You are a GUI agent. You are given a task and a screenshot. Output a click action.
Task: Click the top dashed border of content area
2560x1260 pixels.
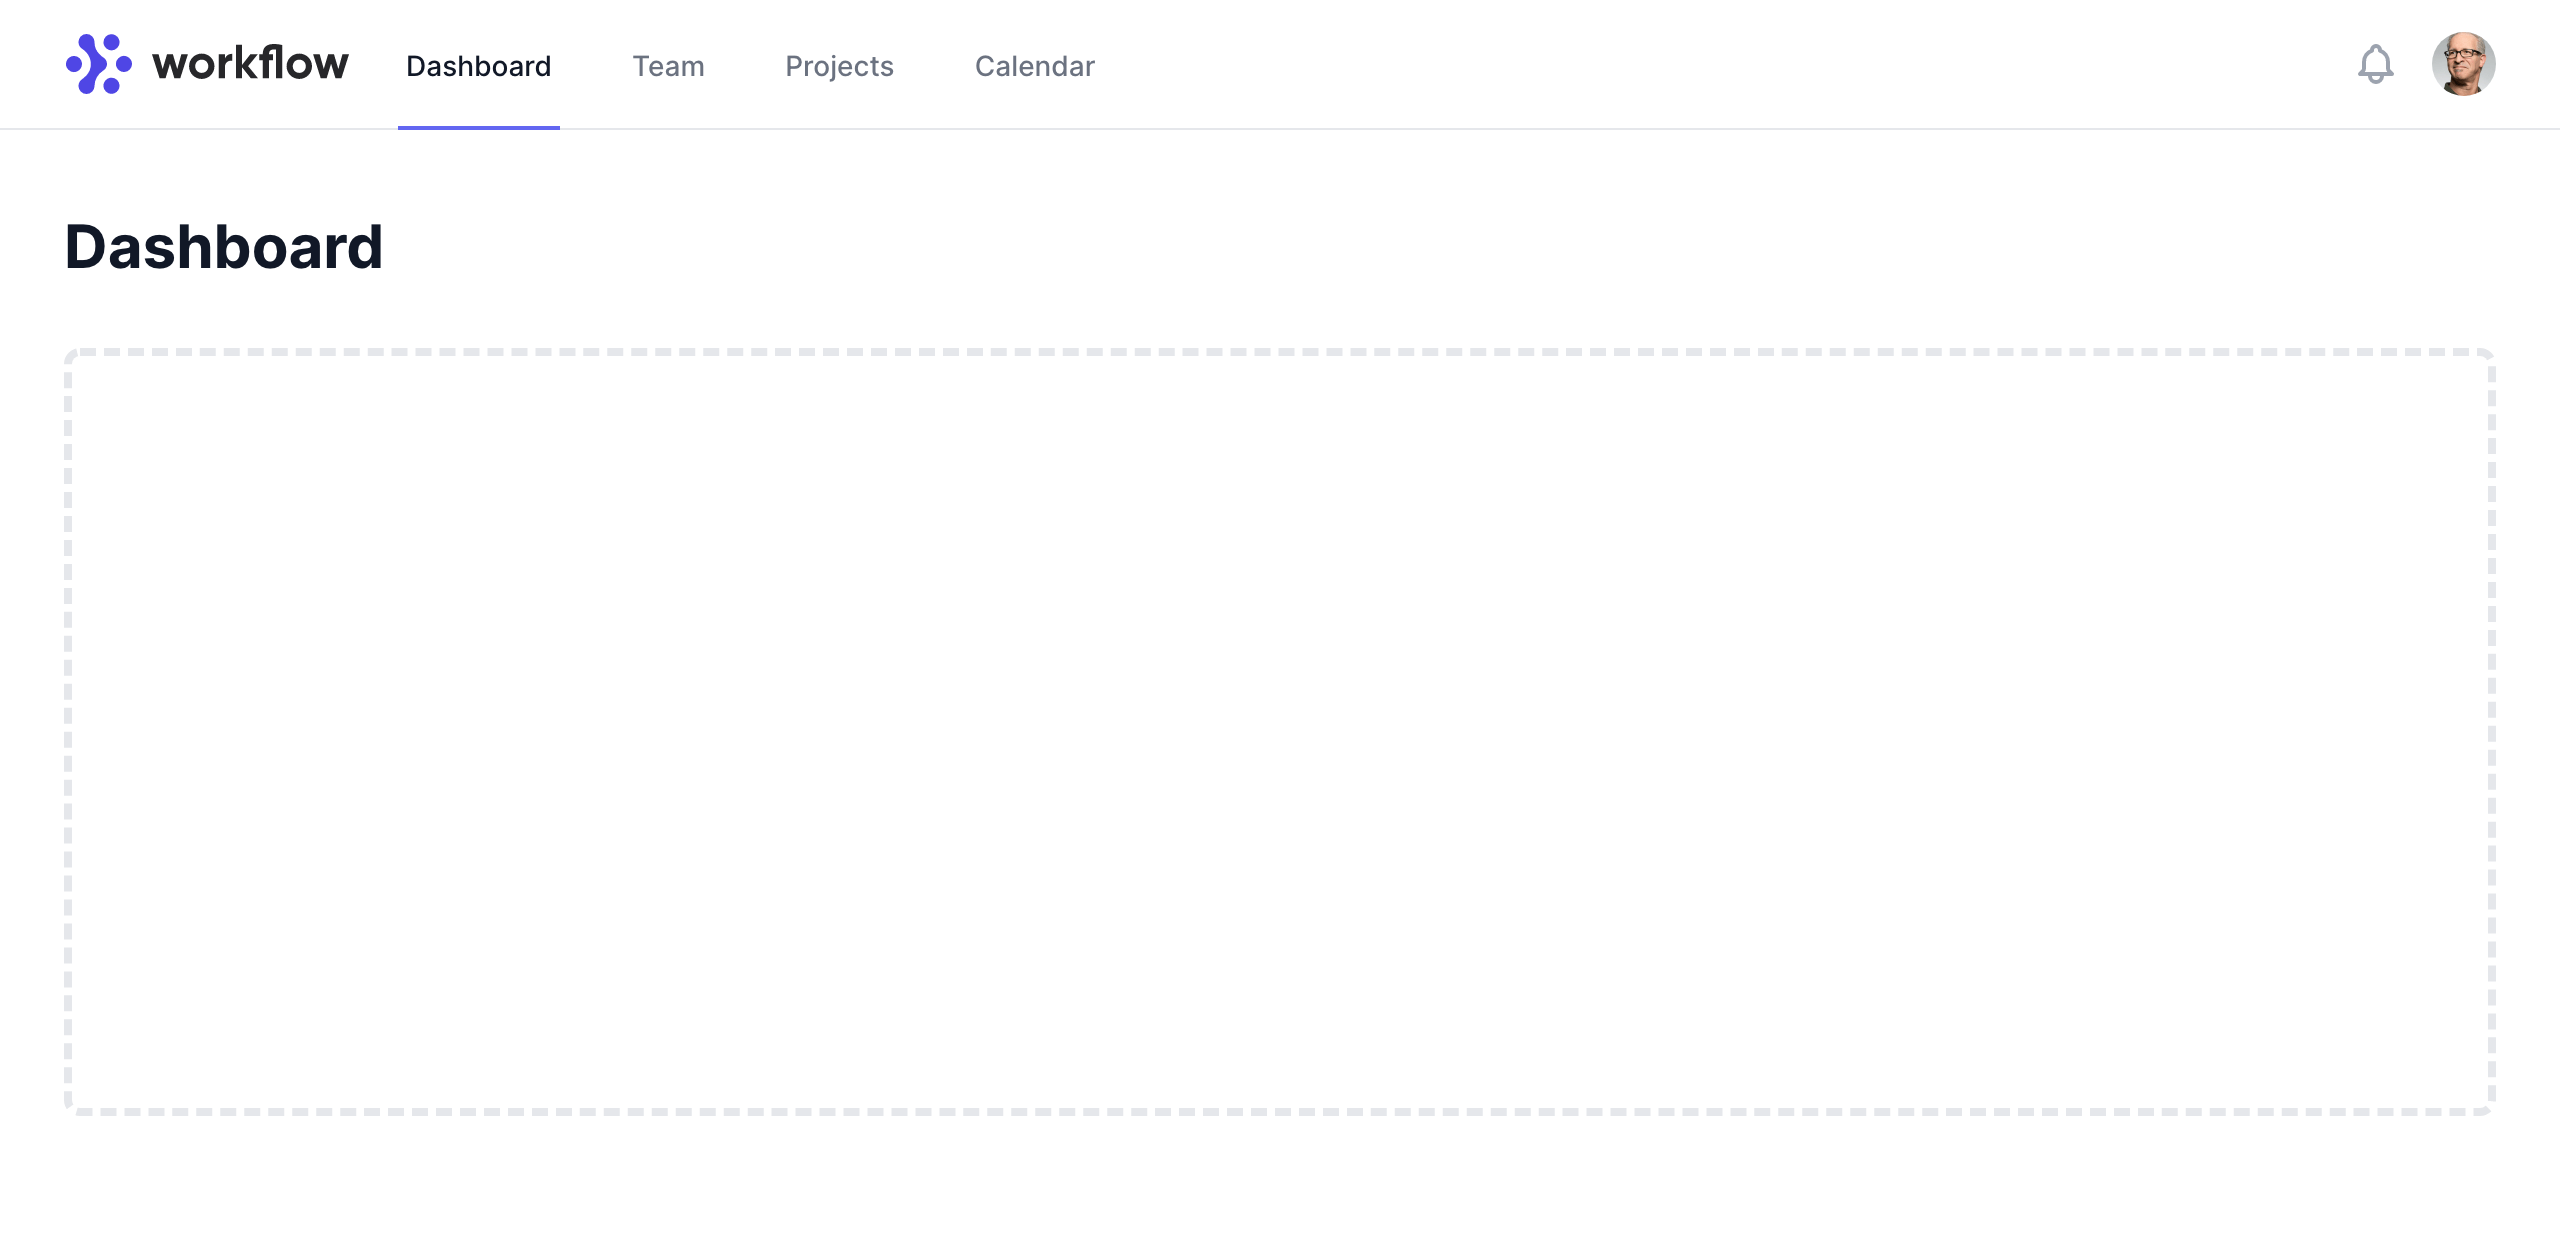pos(1280,352)
